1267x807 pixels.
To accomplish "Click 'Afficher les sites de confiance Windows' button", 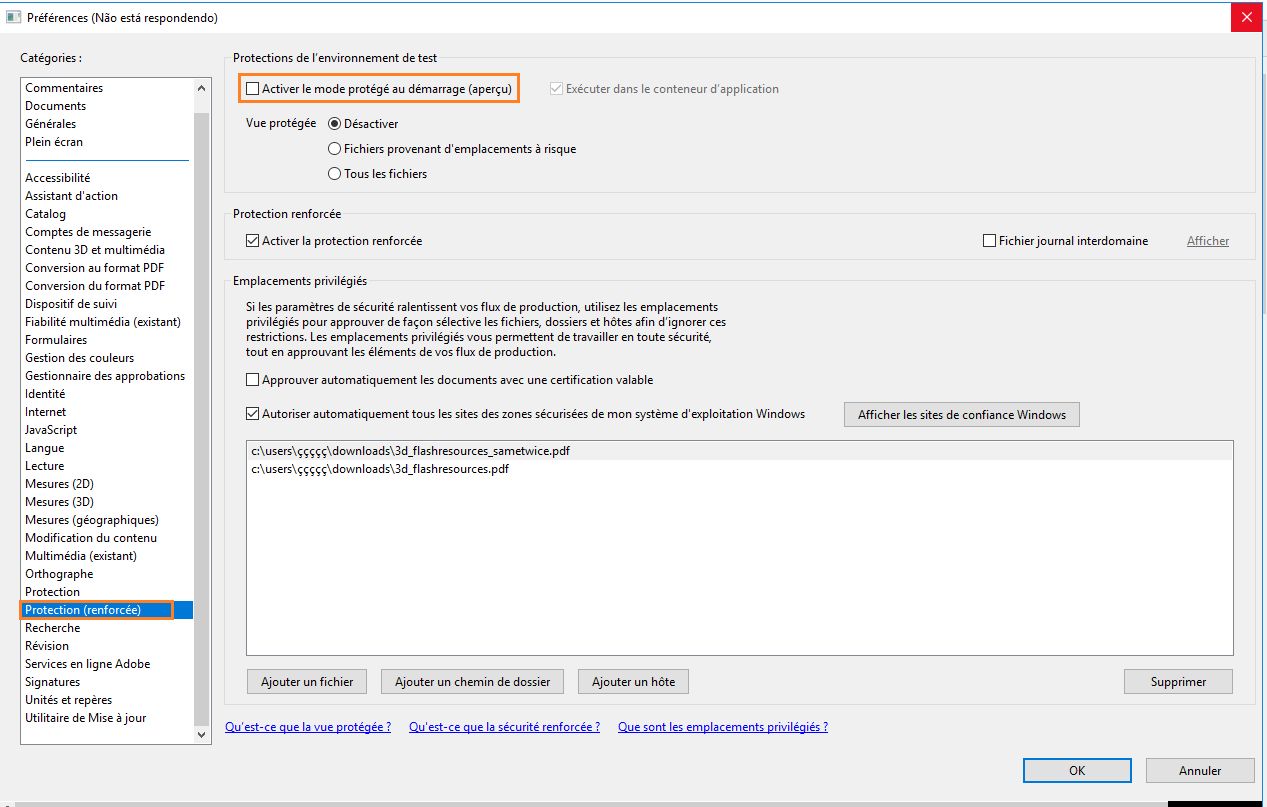I will point(962,415).
